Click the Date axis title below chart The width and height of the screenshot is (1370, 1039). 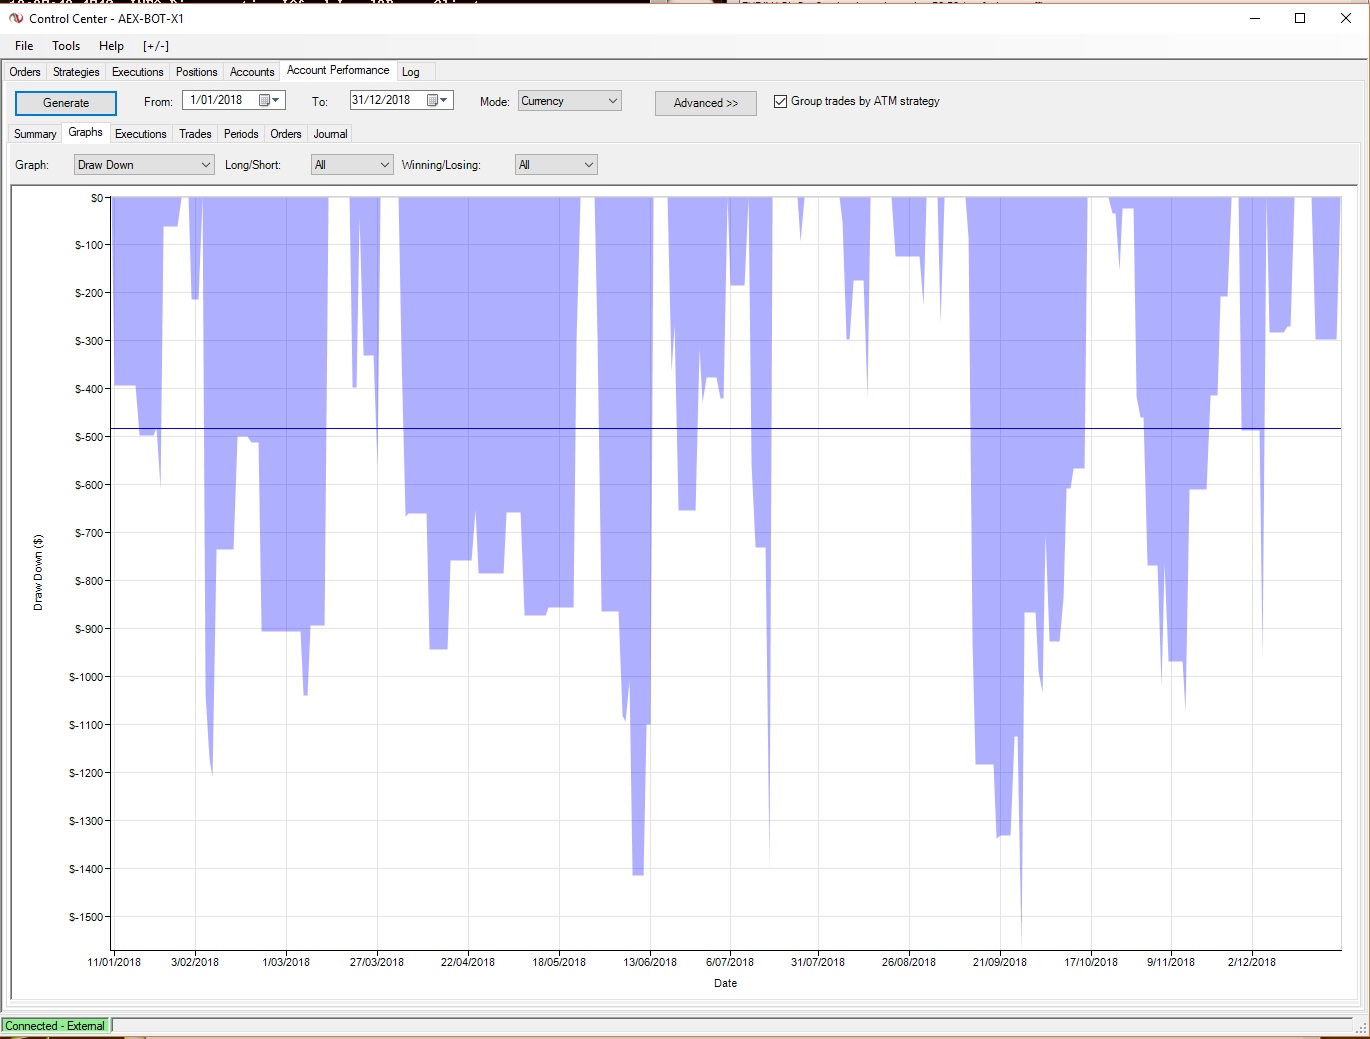click(x=726, y=983)
